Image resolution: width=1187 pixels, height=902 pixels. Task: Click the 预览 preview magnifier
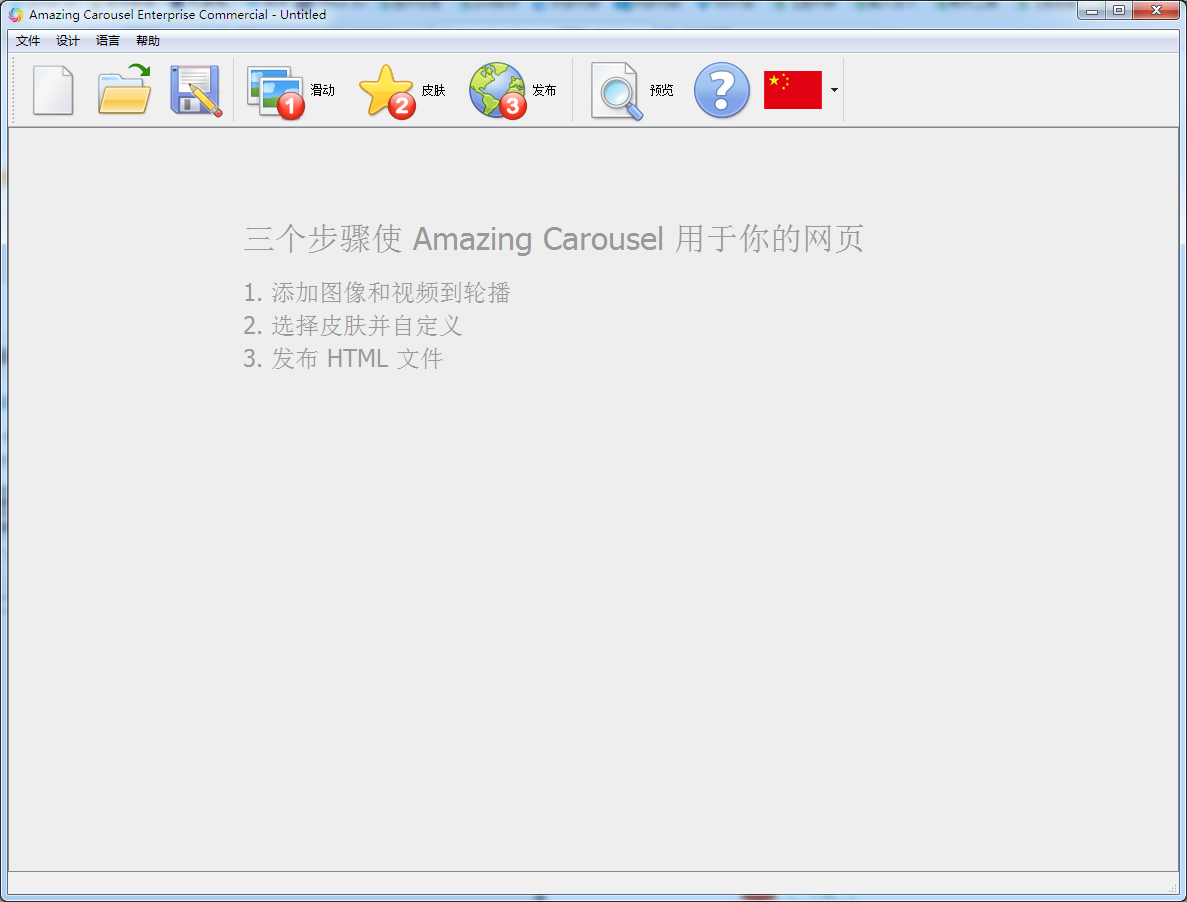point(631,90)
